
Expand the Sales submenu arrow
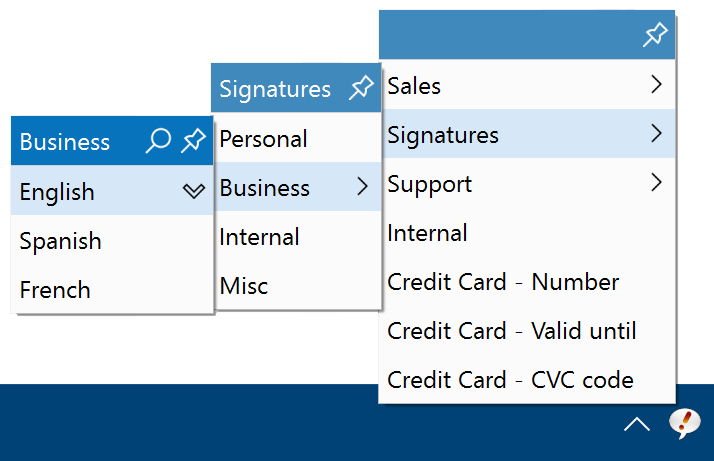(656, 84)
